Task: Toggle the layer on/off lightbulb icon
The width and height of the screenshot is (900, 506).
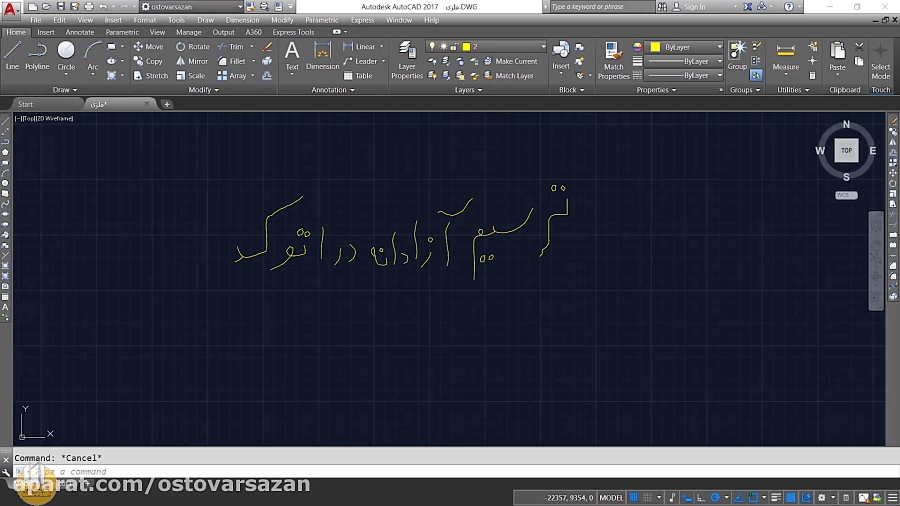Action: 432,46
